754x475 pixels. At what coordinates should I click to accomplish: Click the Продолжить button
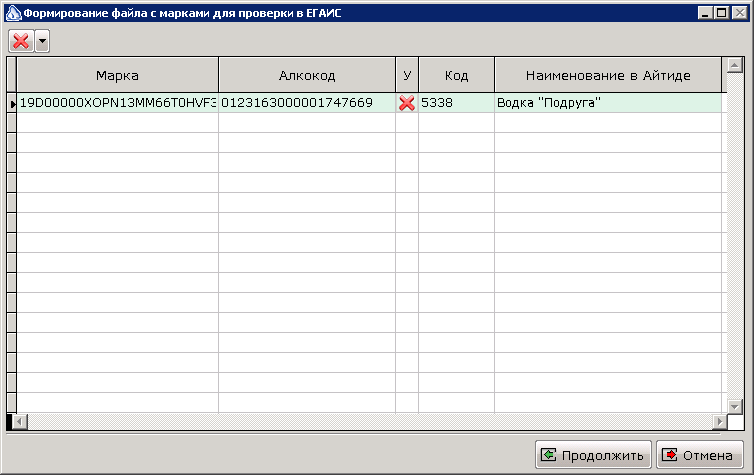click(x=593, y=455)
